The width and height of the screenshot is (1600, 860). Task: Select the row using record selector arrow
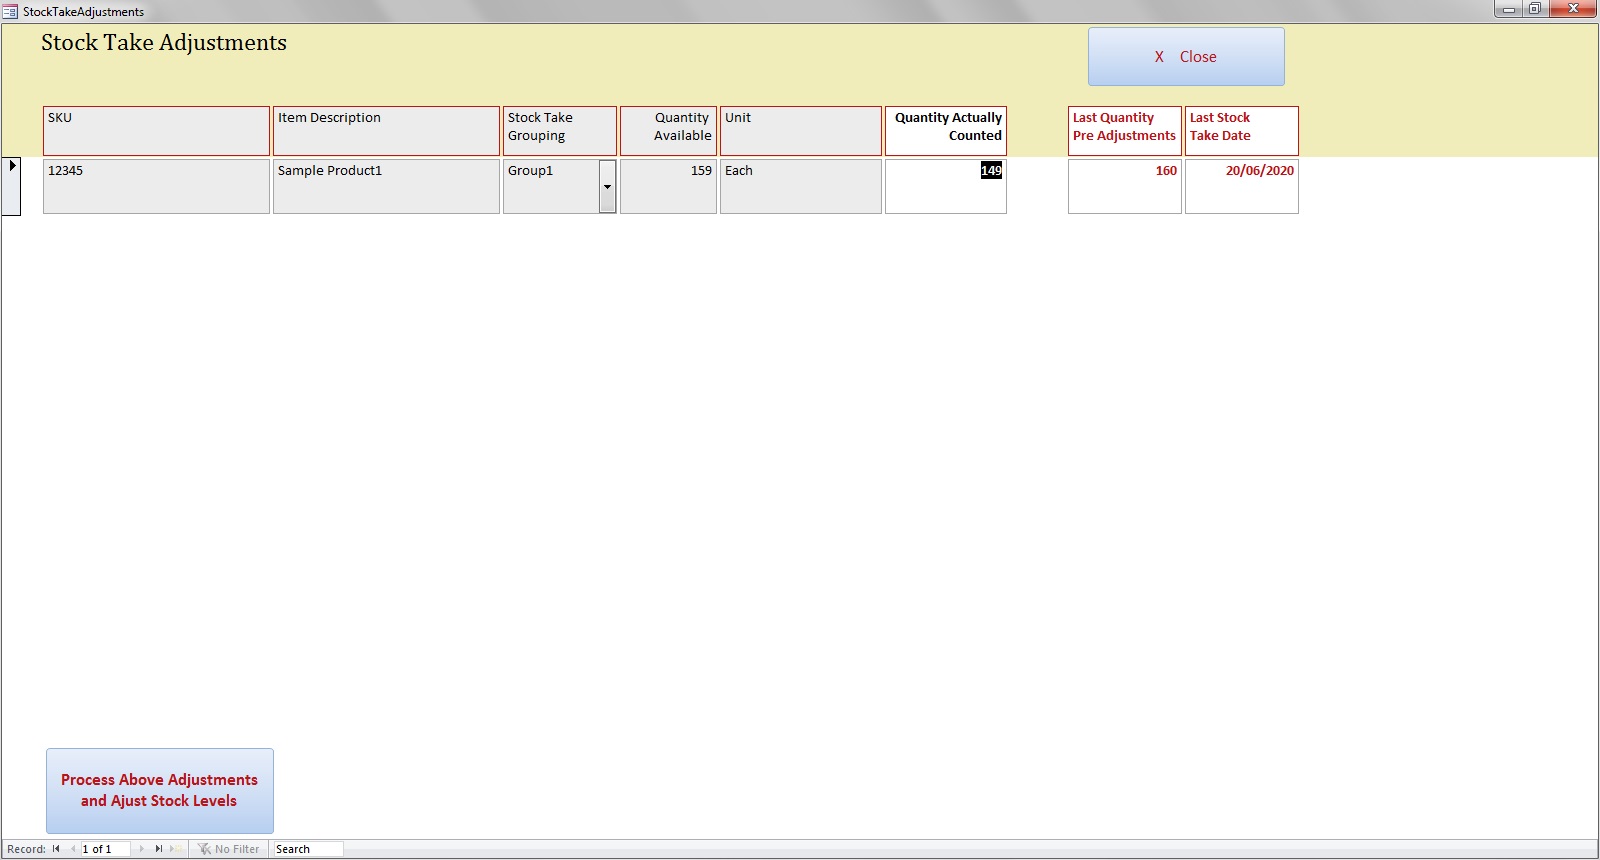point(12,185)
